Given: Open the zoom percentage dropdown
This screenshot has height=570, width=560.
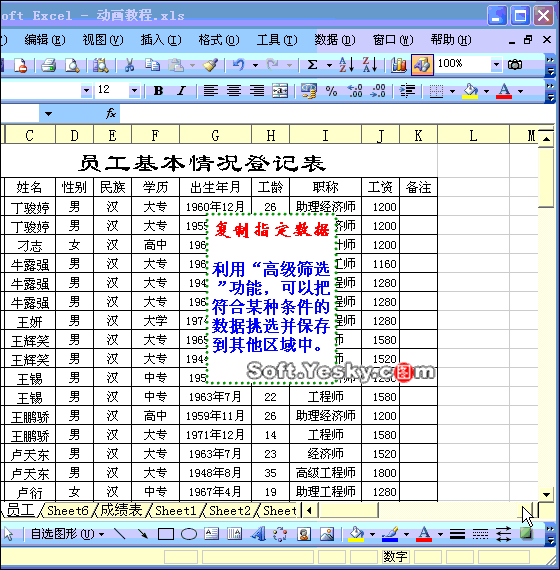Looking at the screenshot, I should pyautogui.click(x=496, y=65).
